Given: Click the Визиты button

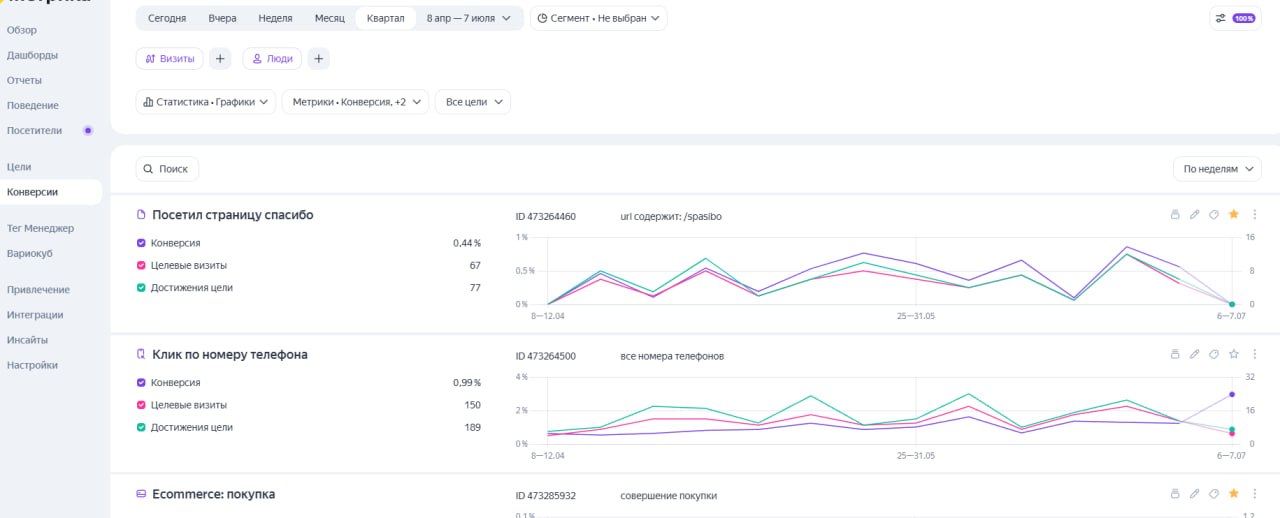Looking at the screenshot, I should pos(170,59).
